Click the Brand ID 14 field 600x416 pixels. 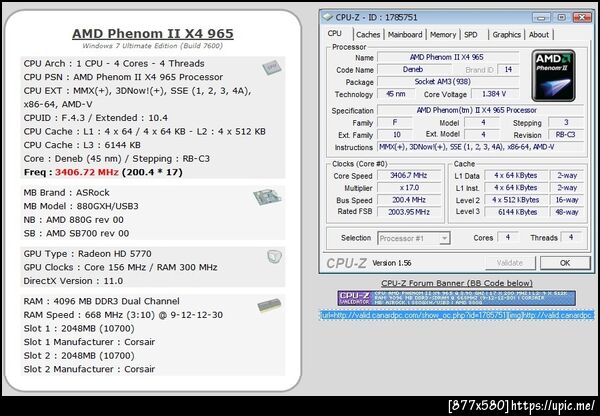508,70
